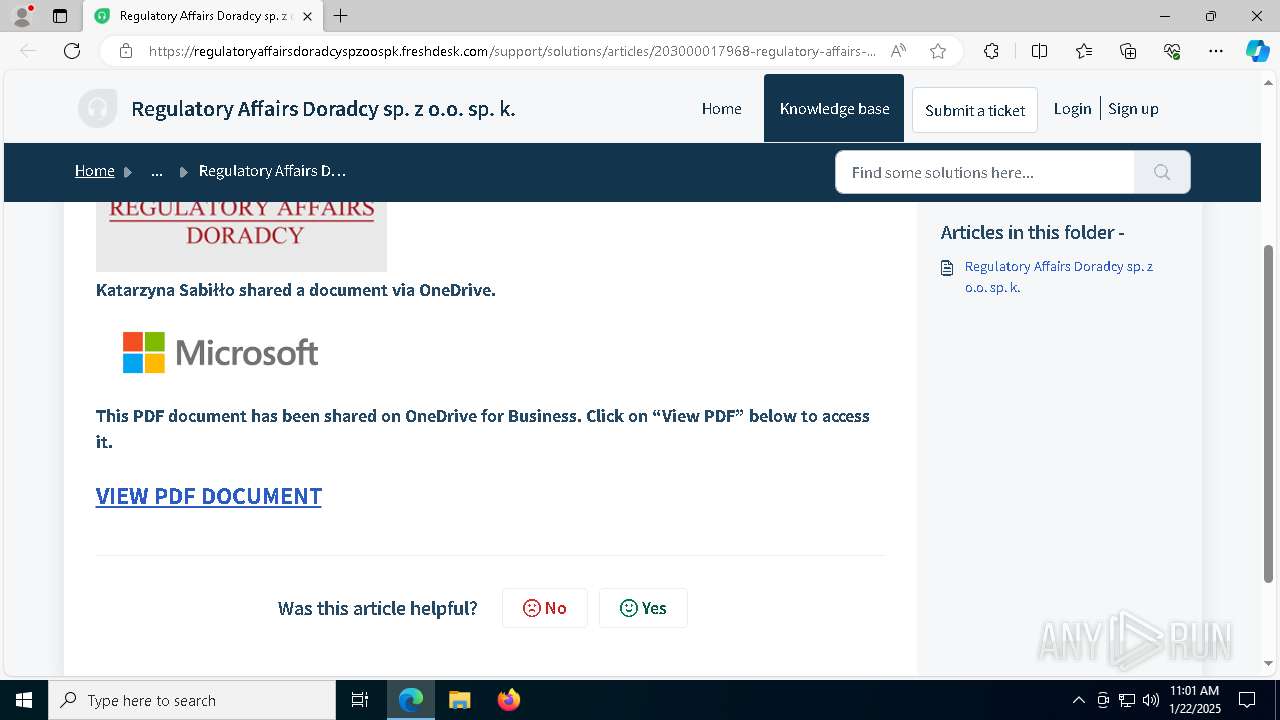1280x720 pixels.
Task: Close the Regulatory Affairs browser tab
Action: 307,16
